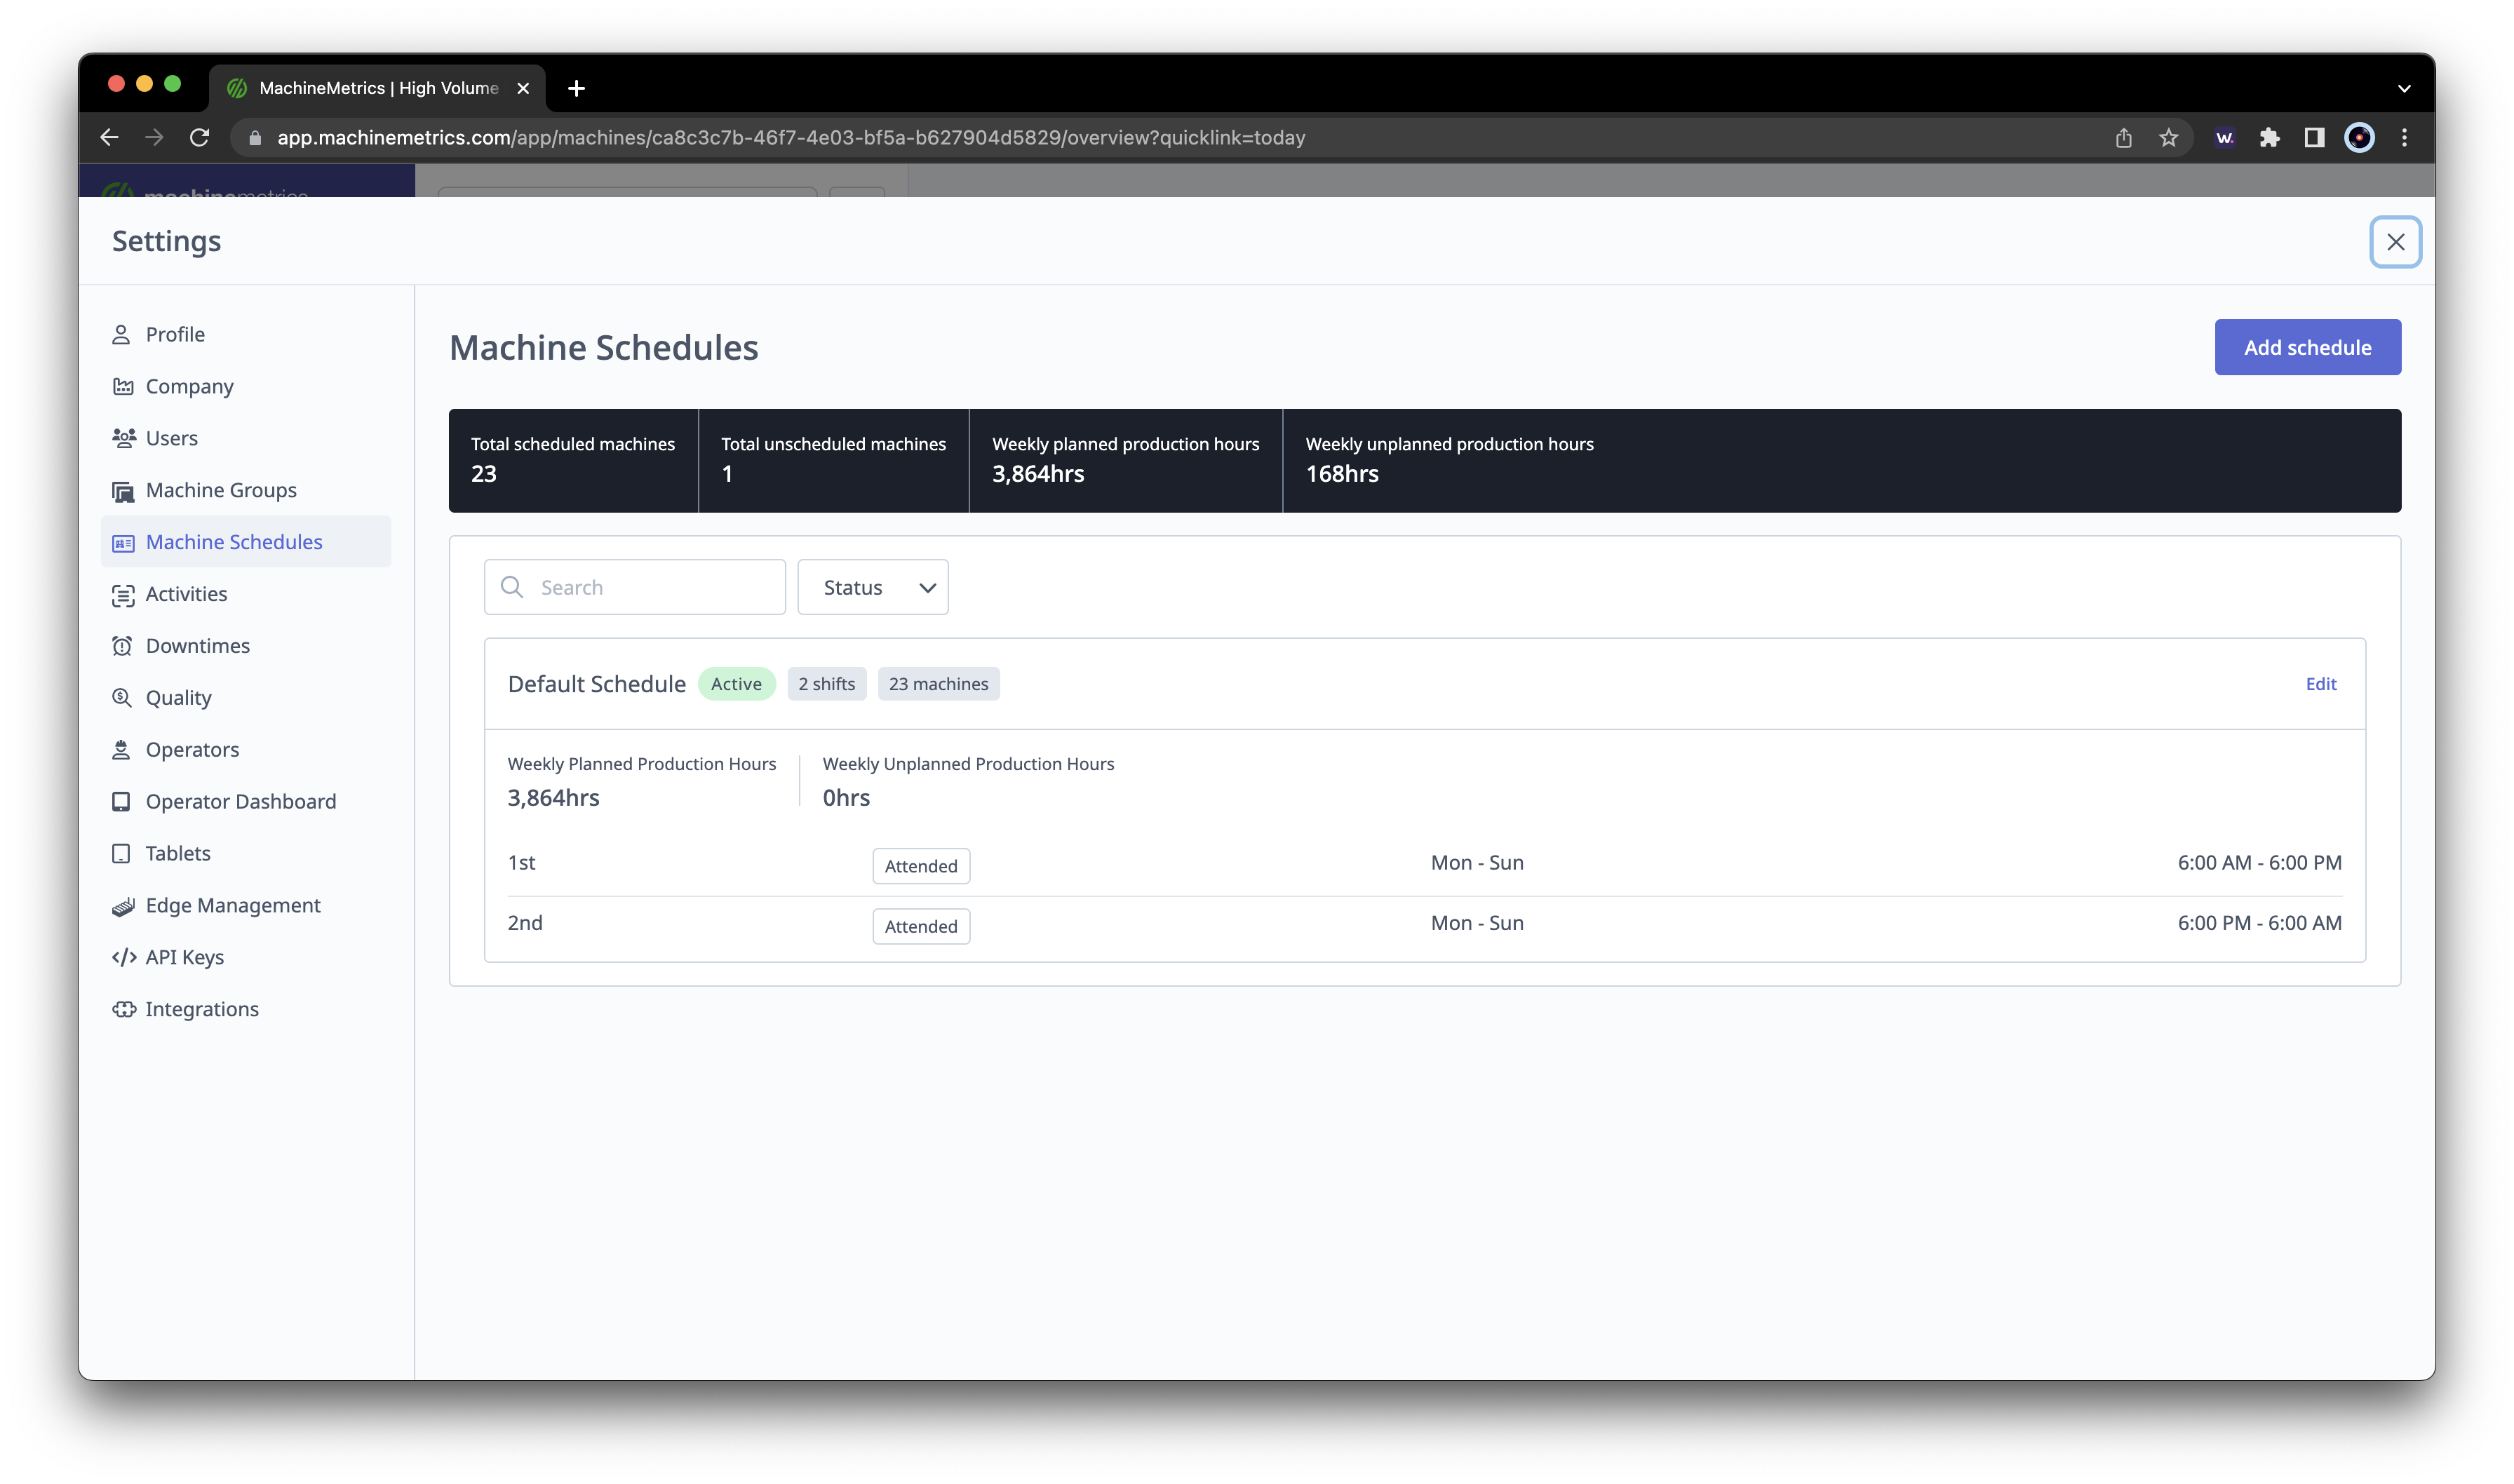Click Total unscheduled machines stat

click(833, 460)
